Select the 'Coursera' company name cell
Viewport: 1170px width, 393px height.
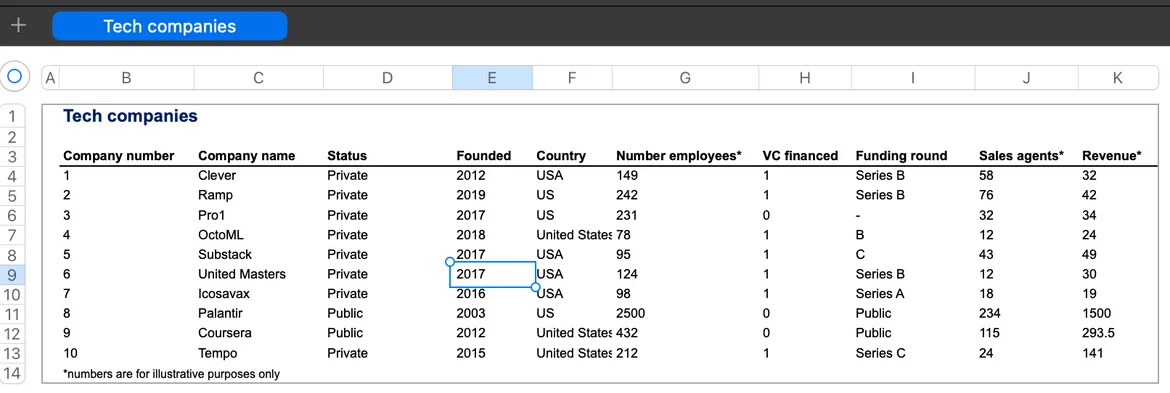[x=224, y=333]
